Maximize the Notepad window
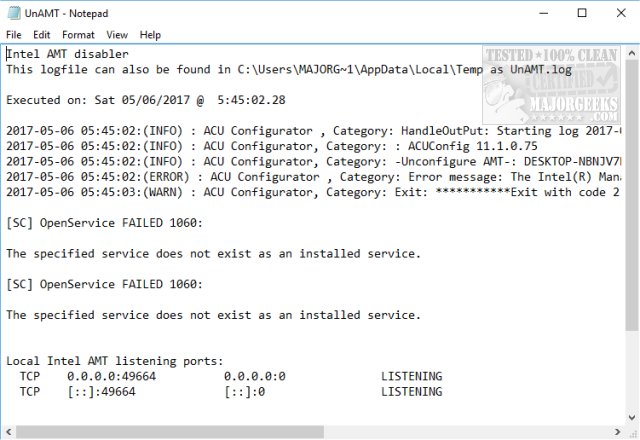The width and height of the screenshot is (640, 440). point(582,13)
